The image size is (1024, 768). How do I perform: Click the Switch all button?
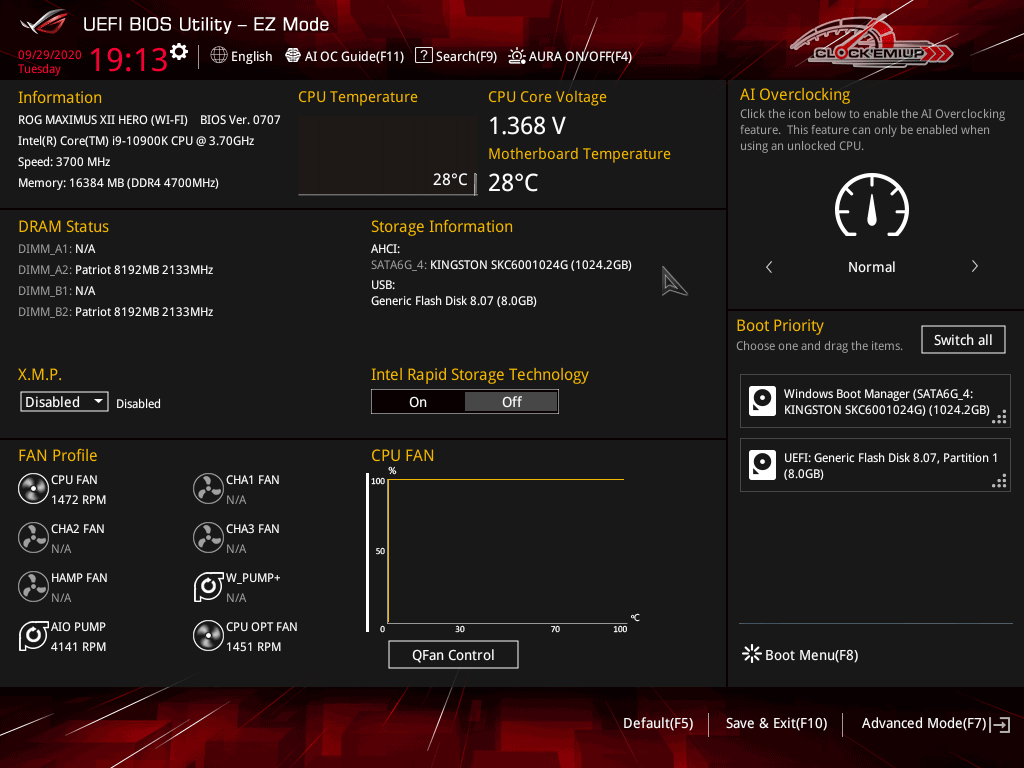tap(962, 340)
